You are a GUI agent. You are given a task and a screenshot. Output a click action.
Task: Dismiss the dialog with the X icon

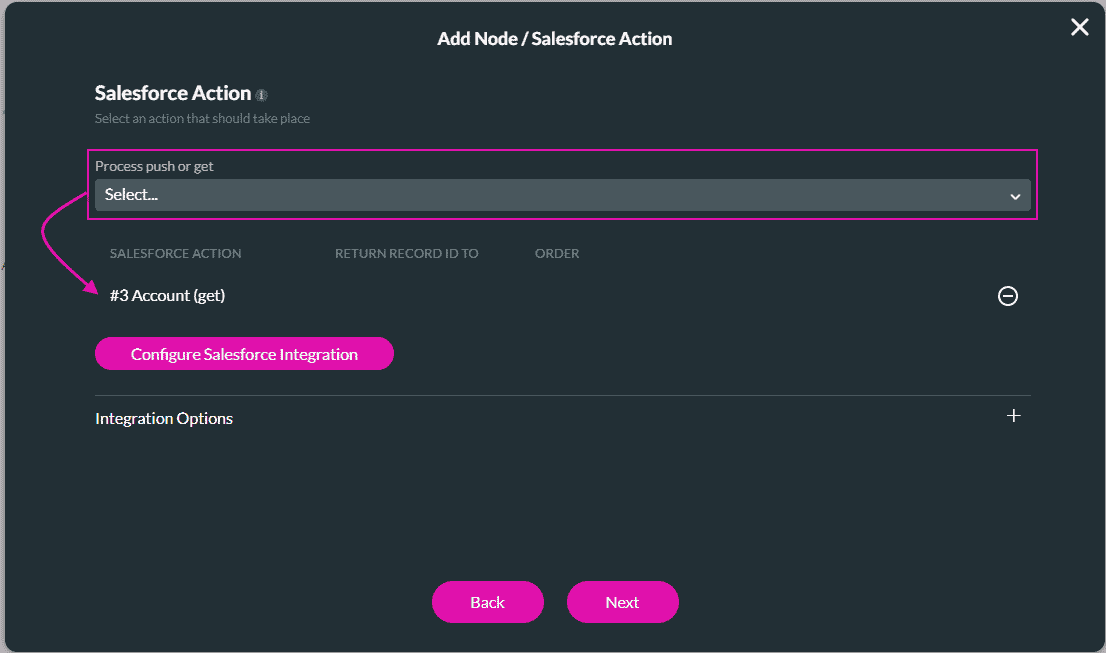(1079, 27)
